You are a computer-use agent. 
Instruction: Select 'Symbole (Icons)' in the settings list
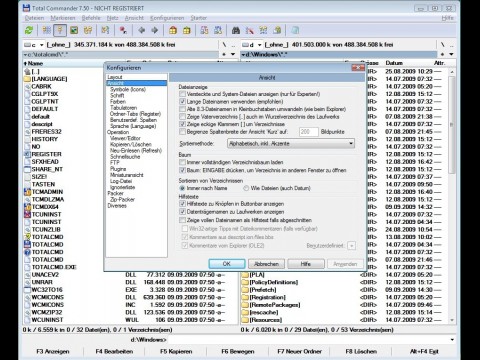(x=128, y=89)
